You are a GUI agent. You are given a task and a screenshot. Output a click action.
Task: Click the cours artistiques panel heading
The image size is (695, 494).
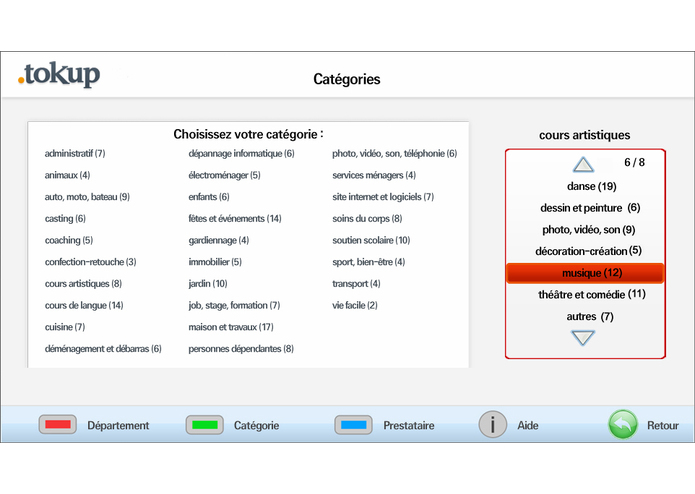click(584, 135)
